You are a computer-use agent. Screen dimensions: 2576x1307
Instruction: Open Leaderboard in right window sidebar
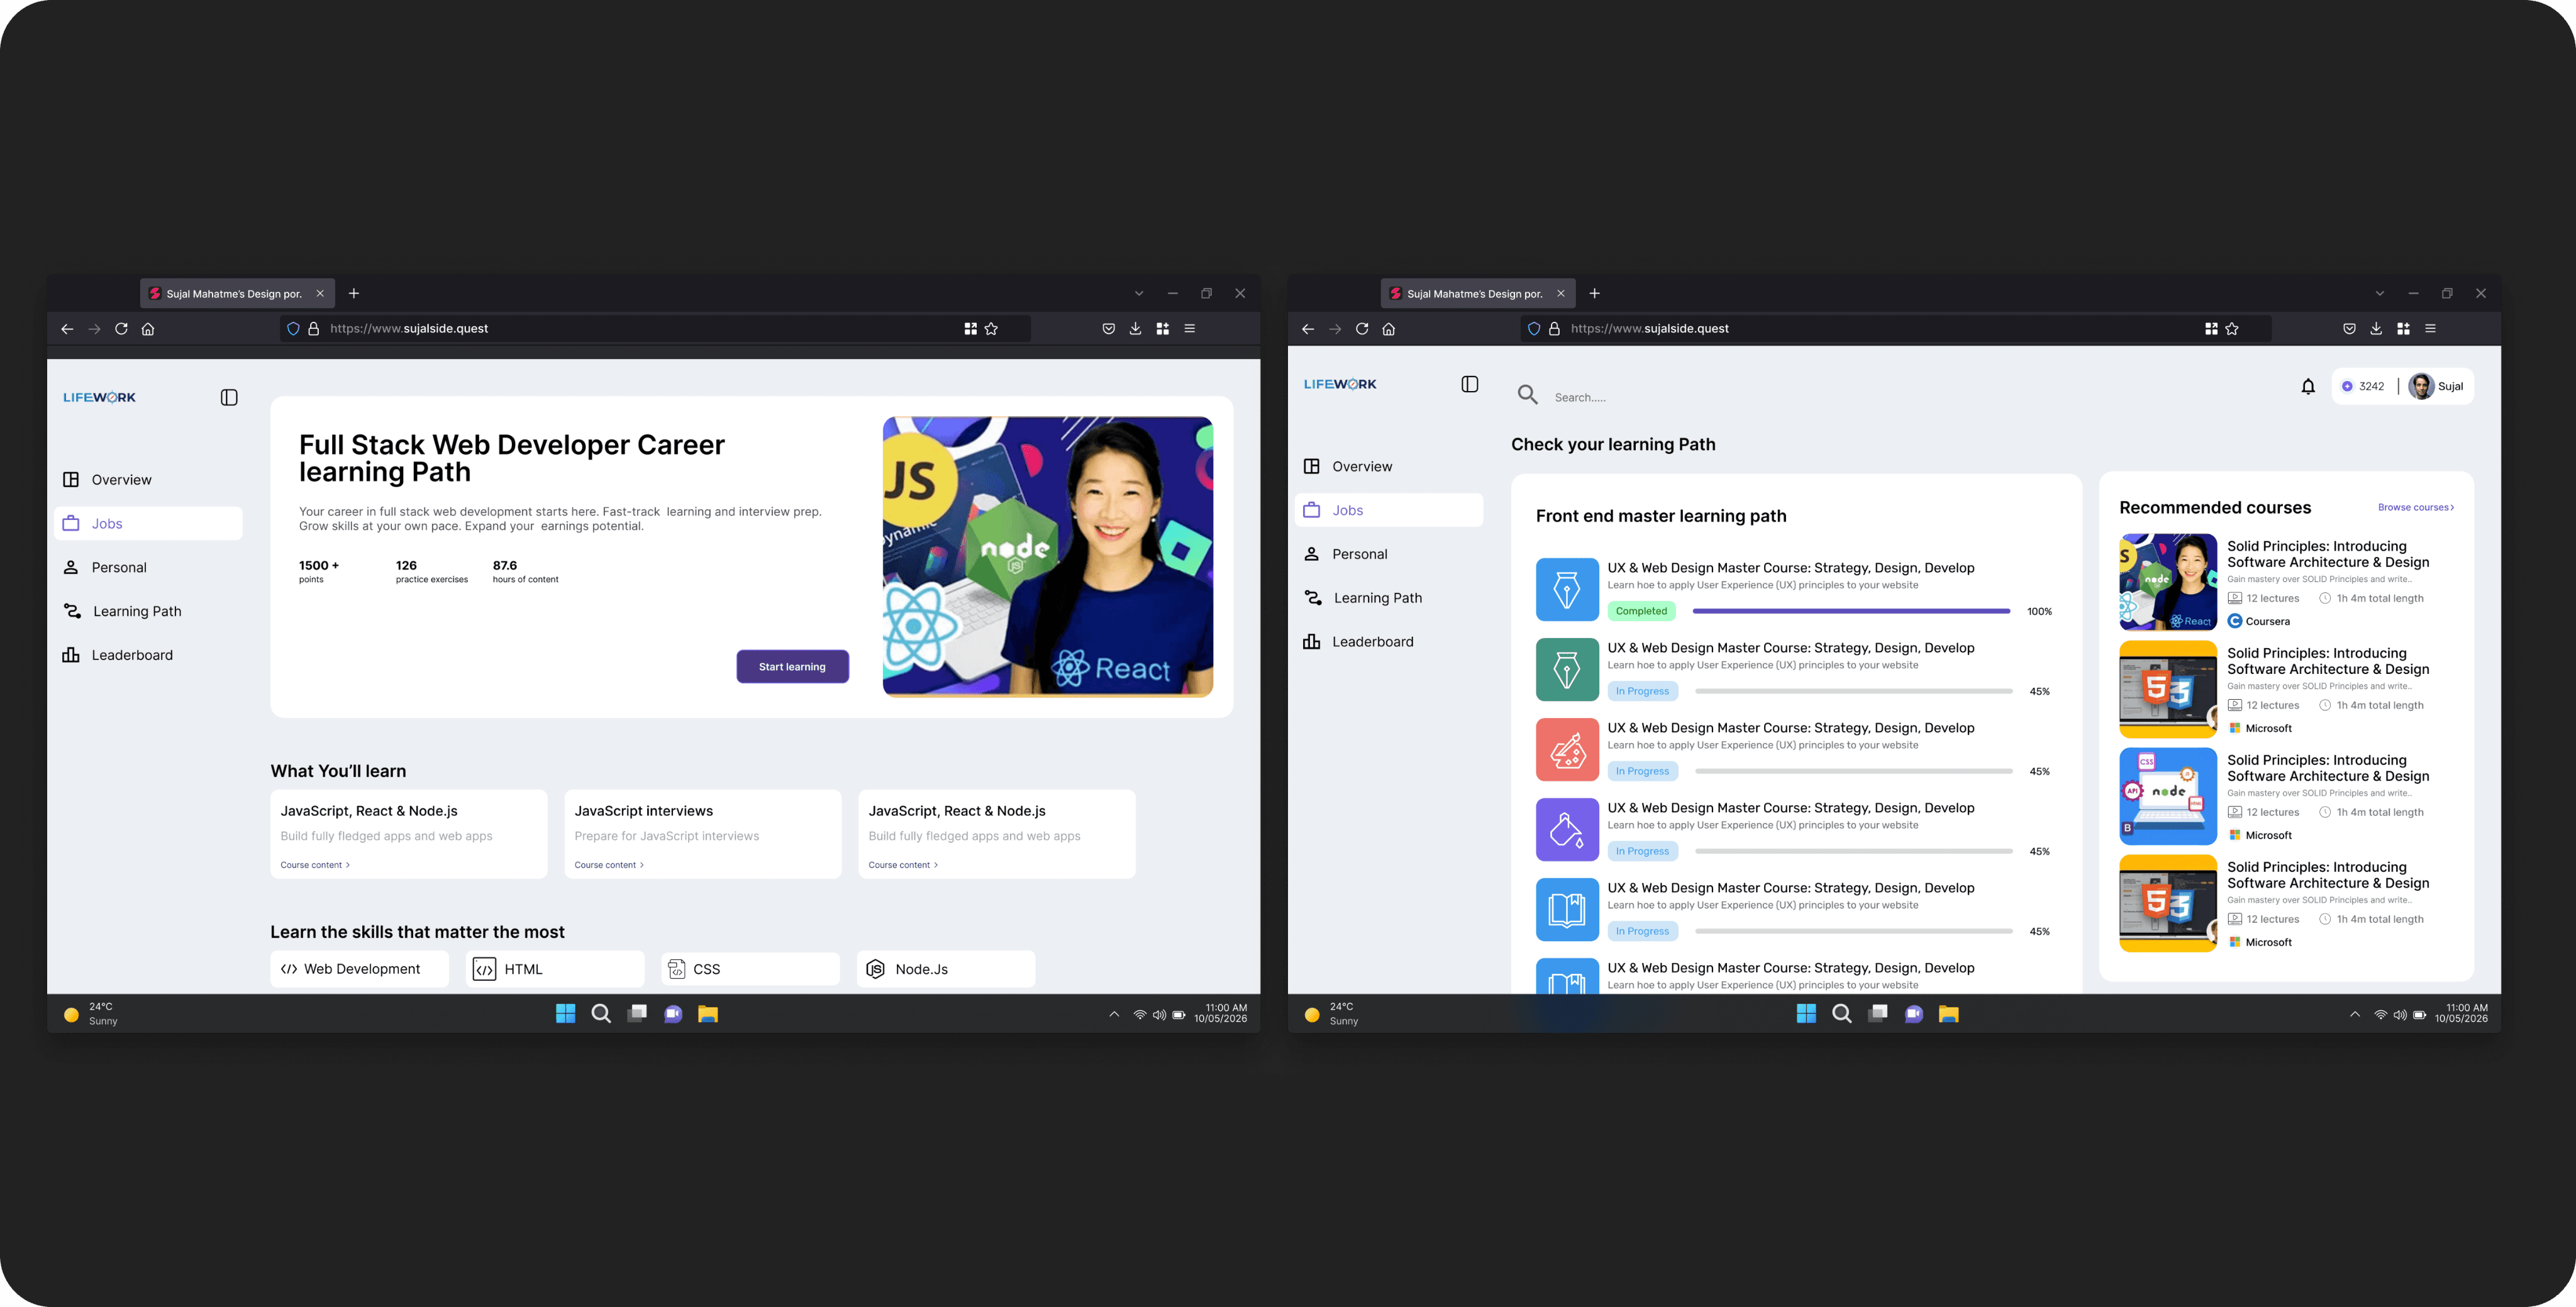[x=1371, y=642]
